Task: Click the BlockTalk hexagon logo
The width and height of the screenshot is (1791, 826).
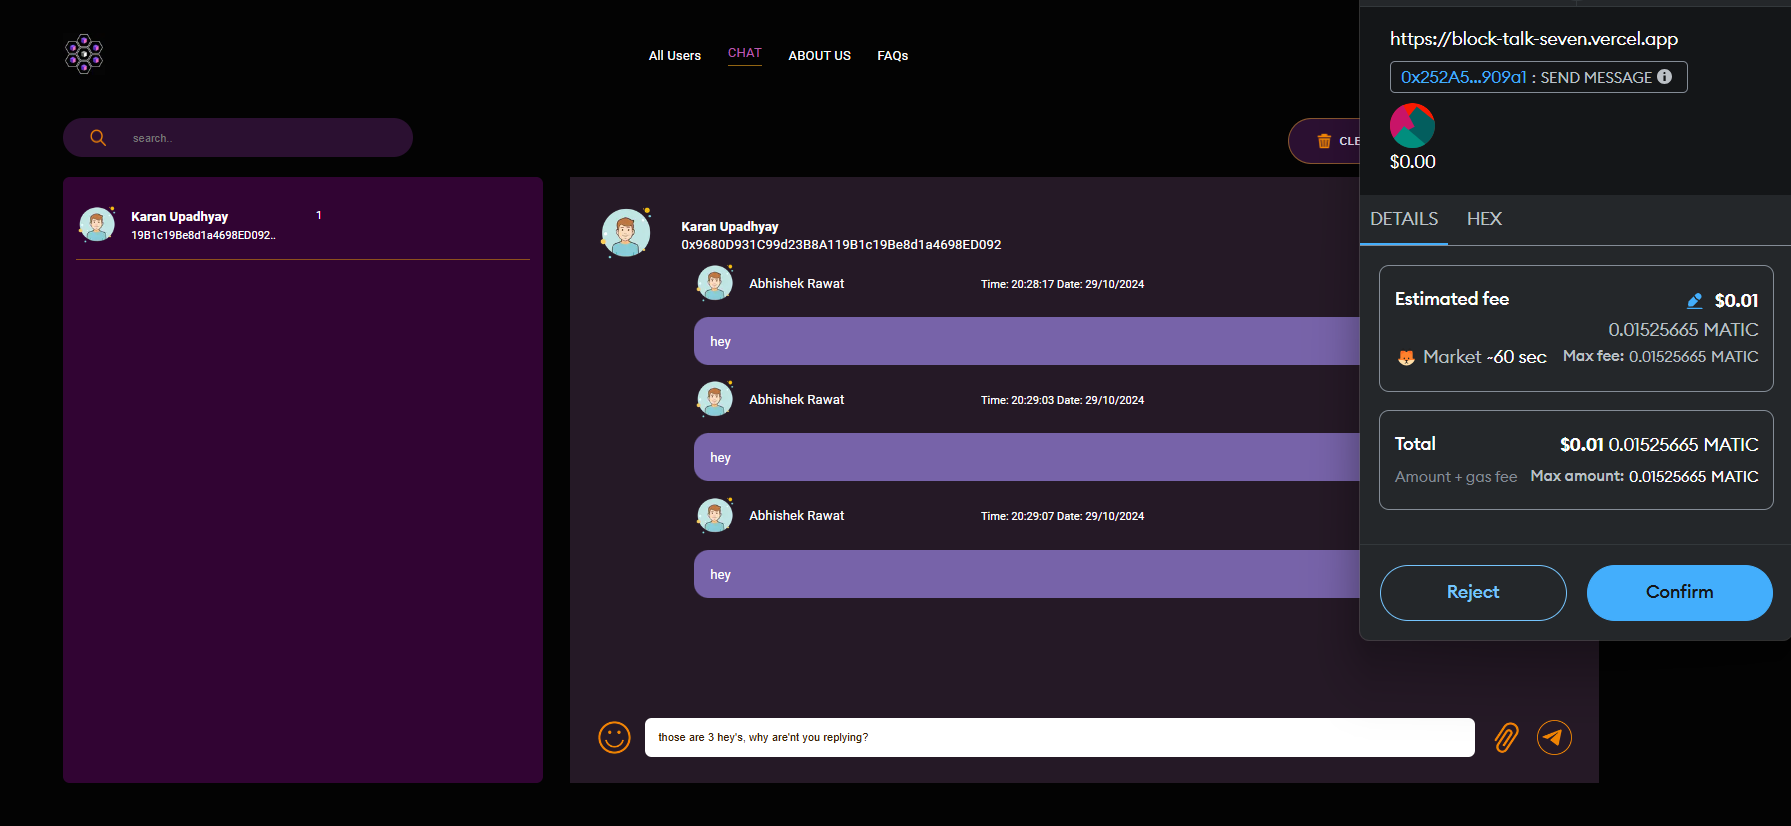Action: click(x=84, y=54)
